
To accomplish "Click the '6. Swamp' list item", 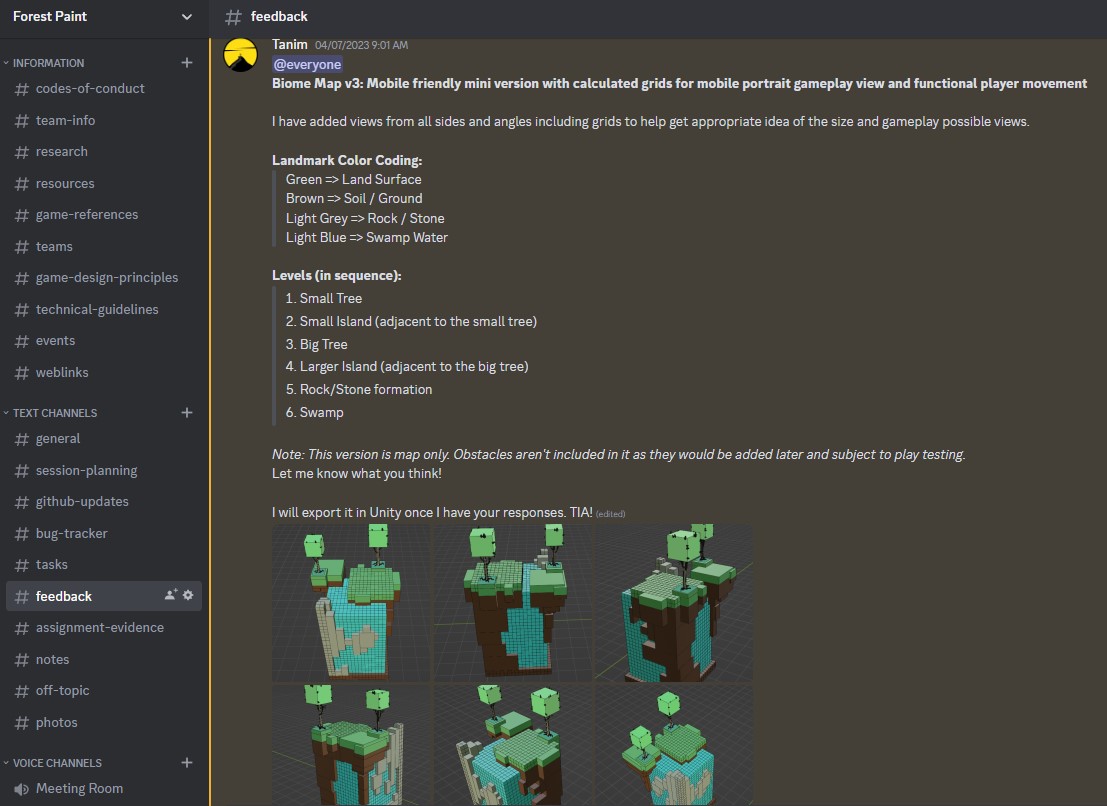I will click(315, 412).
